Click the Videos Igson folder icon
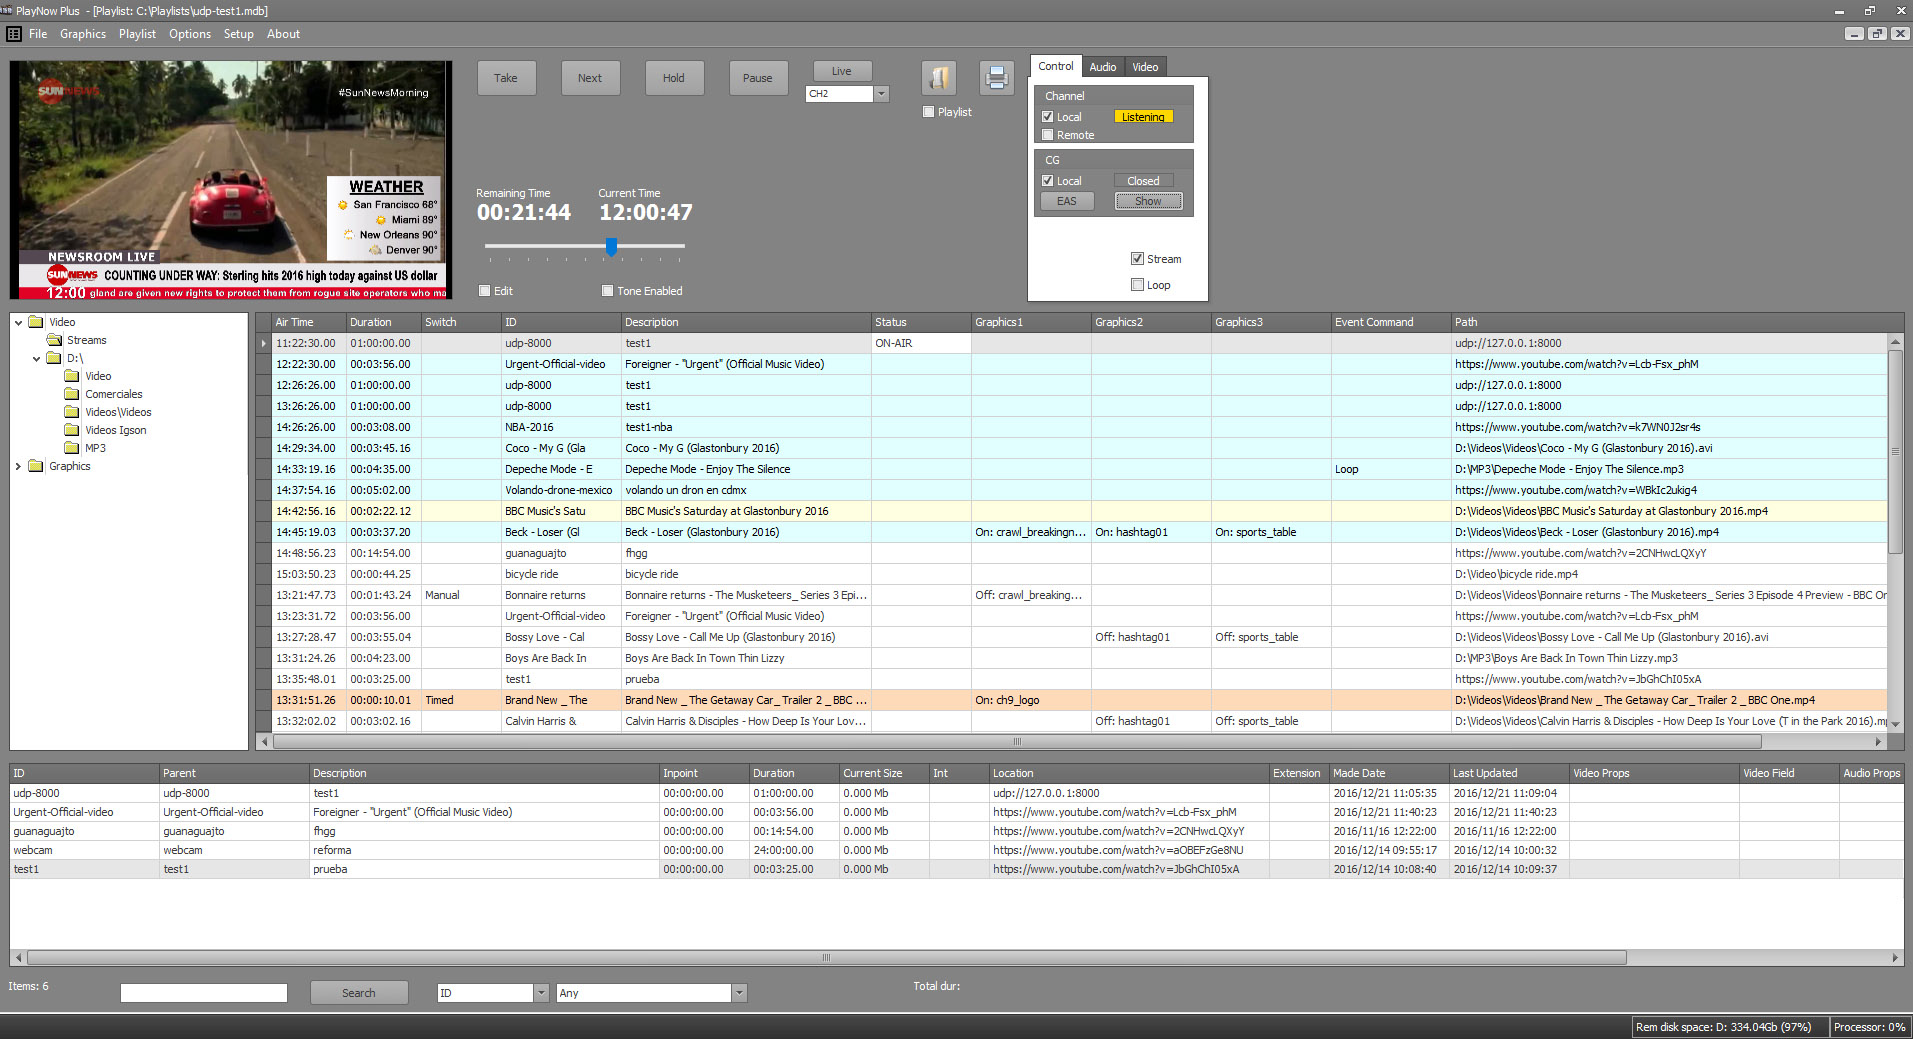Viewport: 1913px width, 1039px height. (x=72, y=430)
